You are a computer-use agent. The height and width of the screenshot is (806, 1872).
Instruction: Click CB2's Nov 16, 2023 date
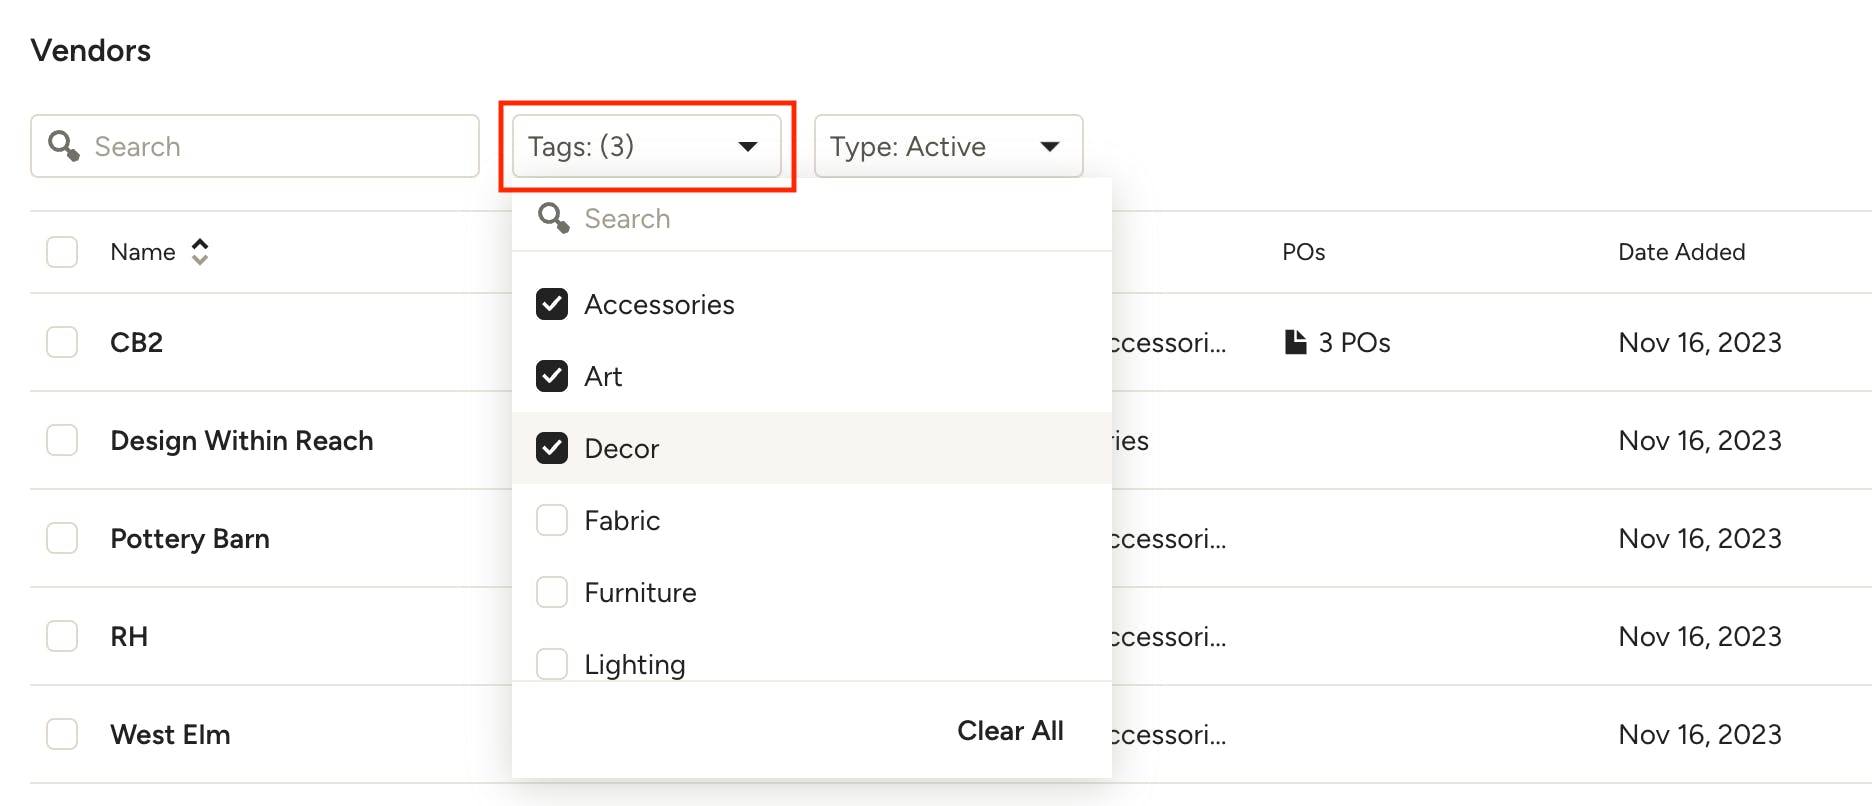point(1700,342)
